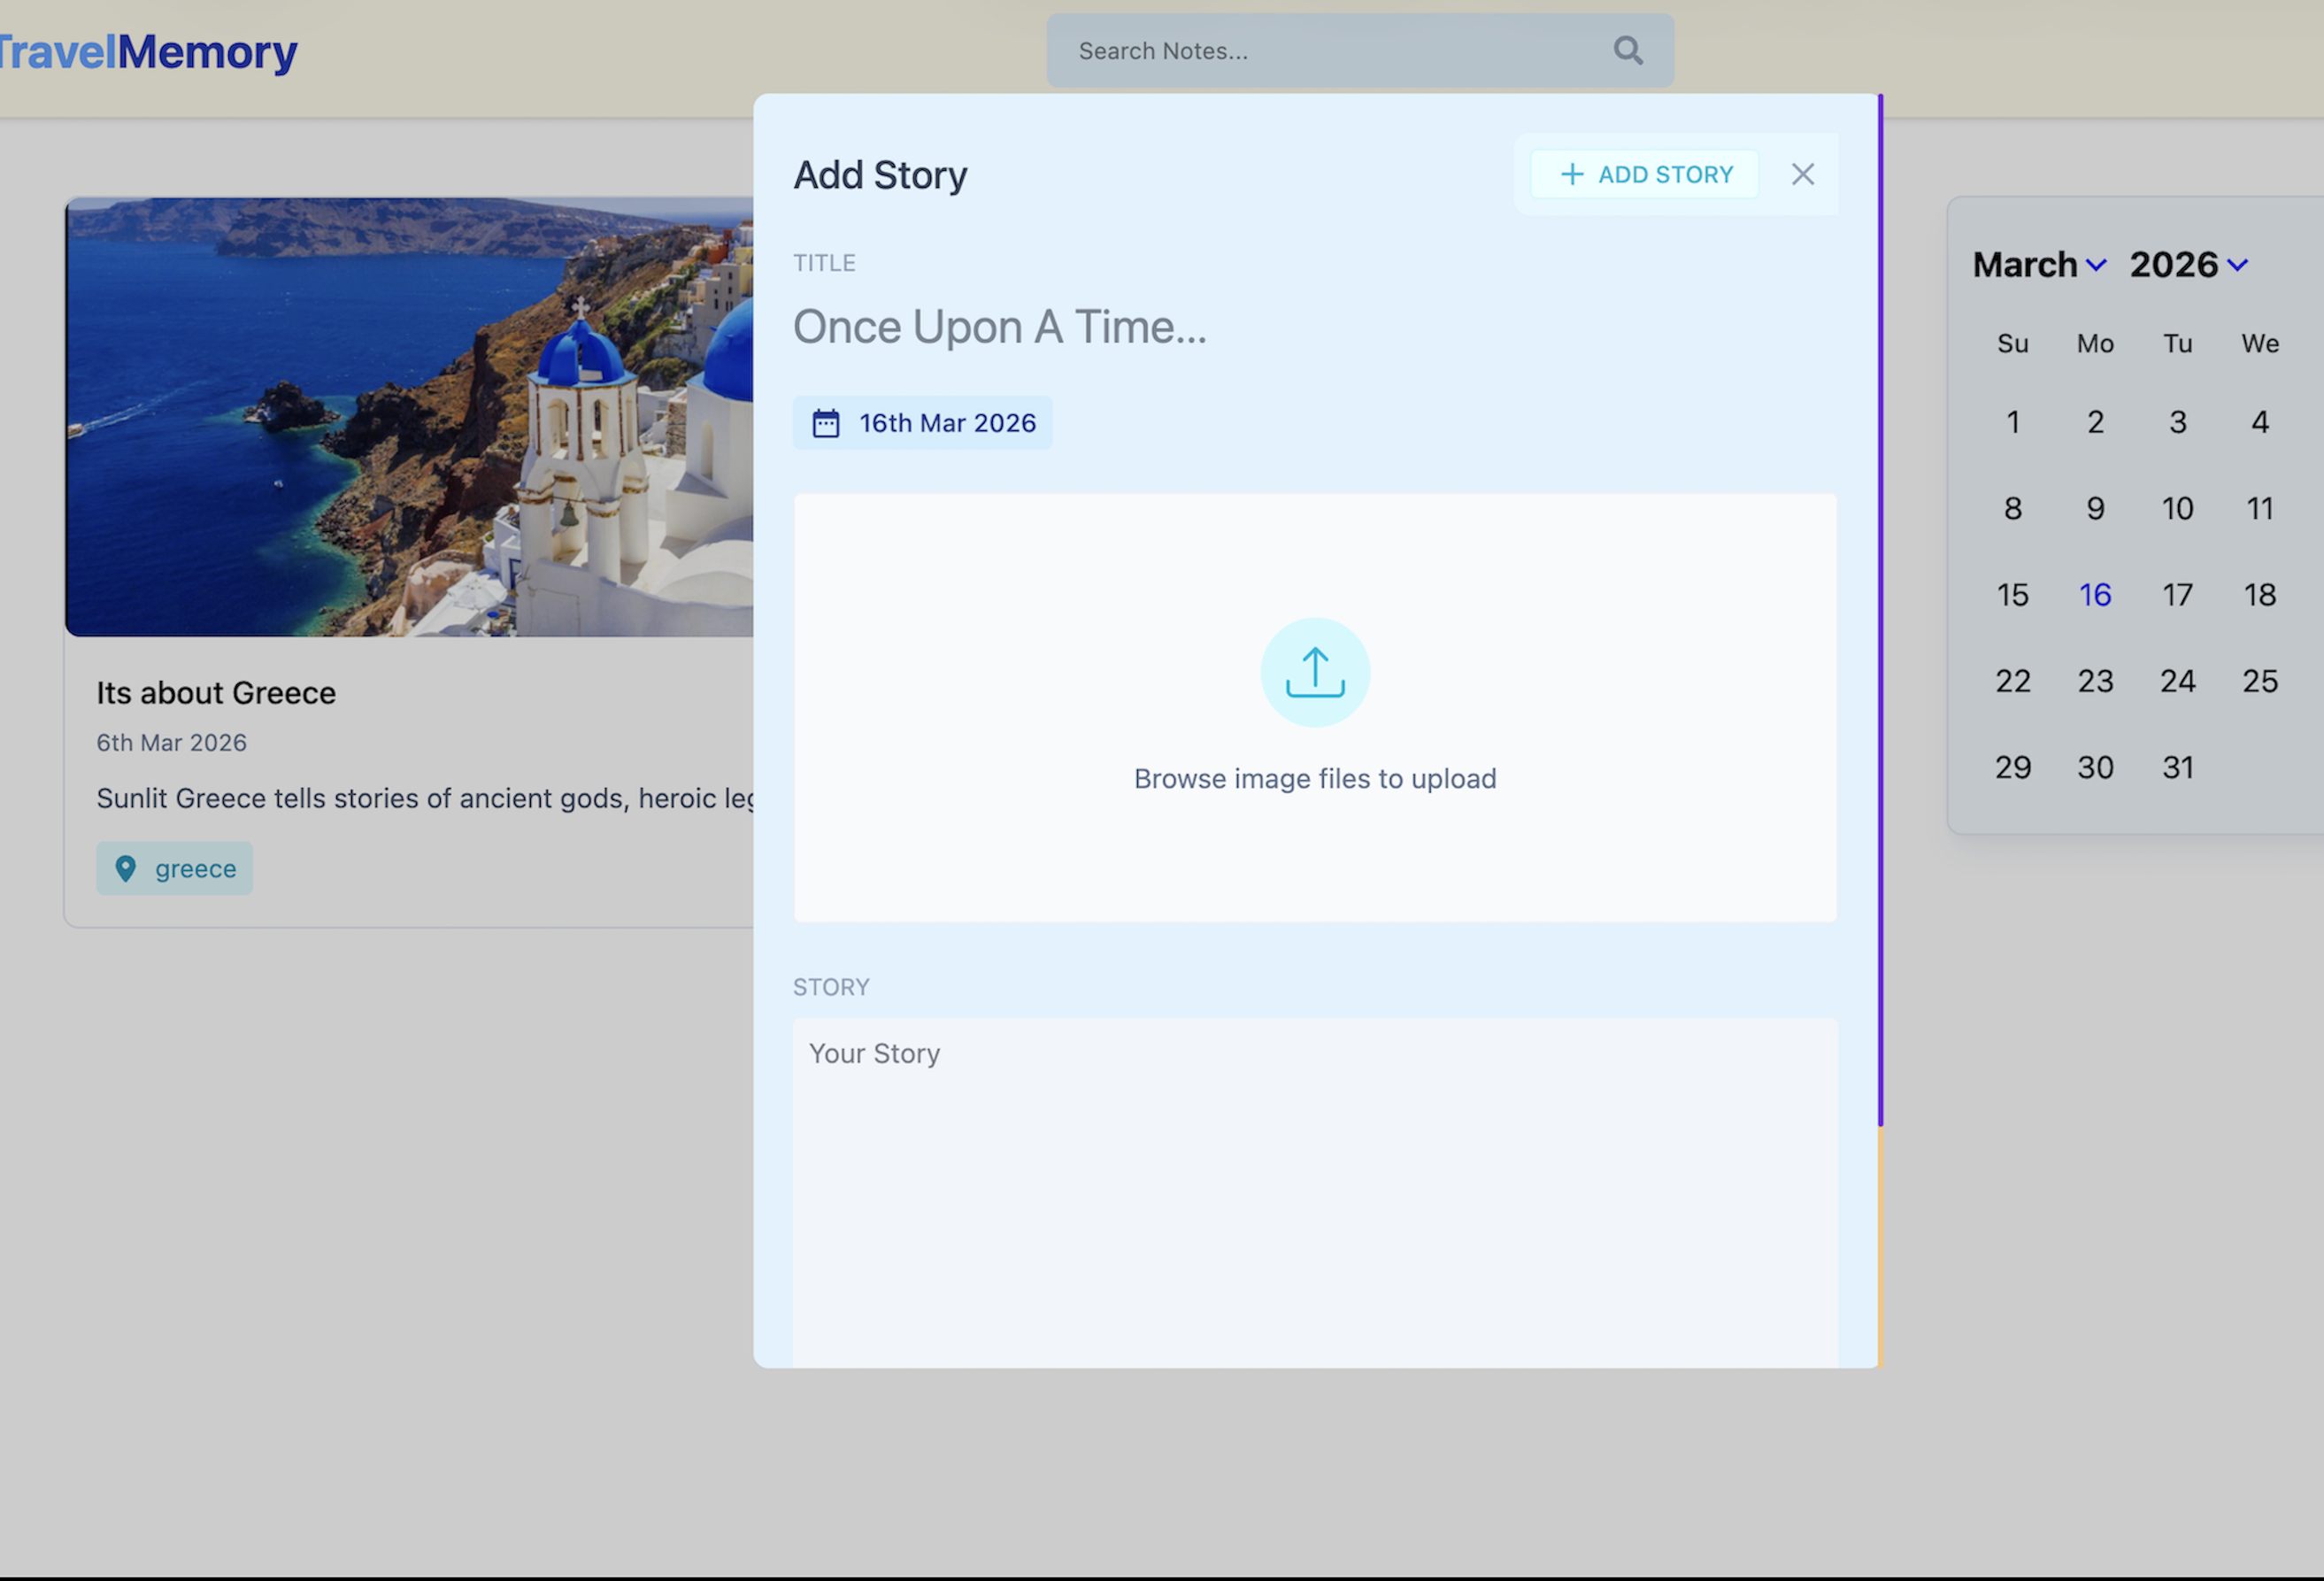2324x1581 pixels.
Task: Select day 4 in the calendar
Action: pyautogui.click(x=2260, y=422)
